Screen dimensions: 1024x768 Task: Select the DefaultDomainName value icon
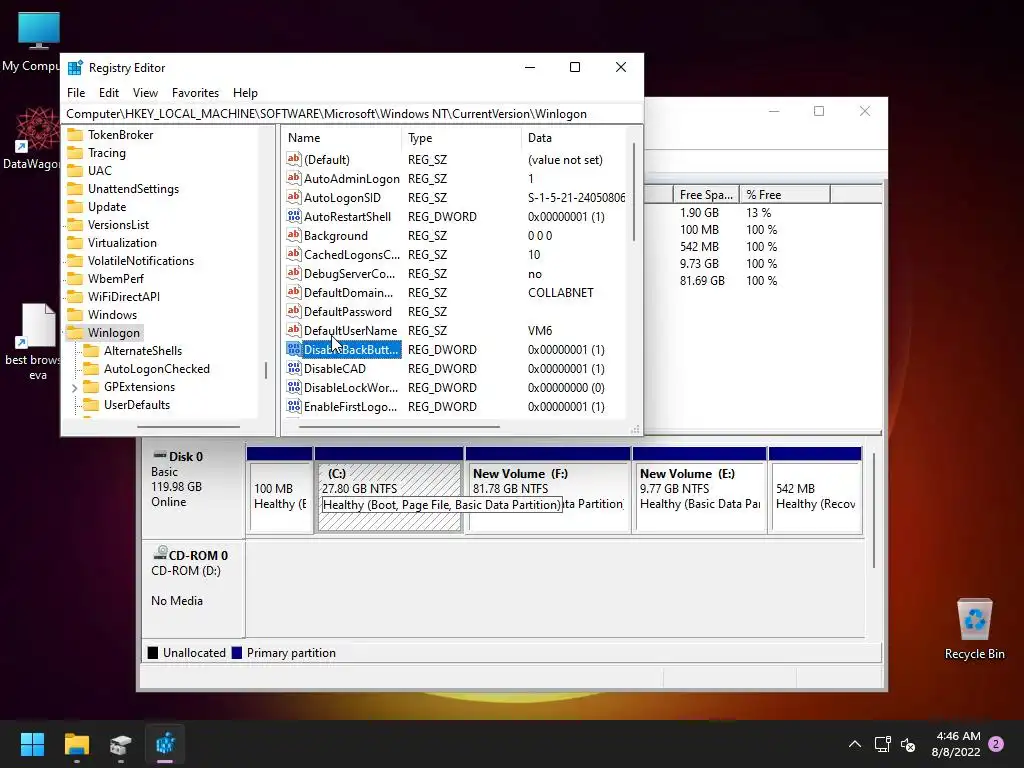tap(294, 291)
